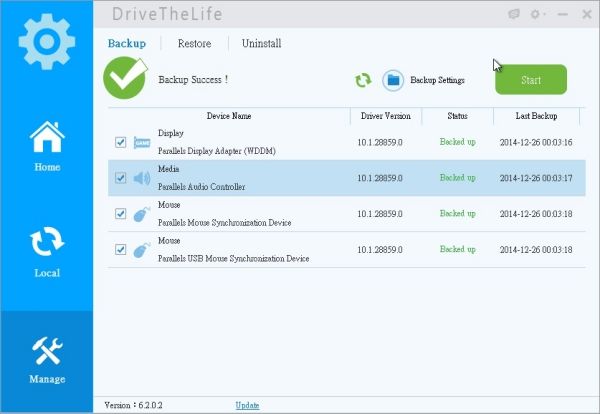This screenshot has height=414, width=600.
Task: Select Parallels Audio Controller text
Action: [x=202, y=187]
